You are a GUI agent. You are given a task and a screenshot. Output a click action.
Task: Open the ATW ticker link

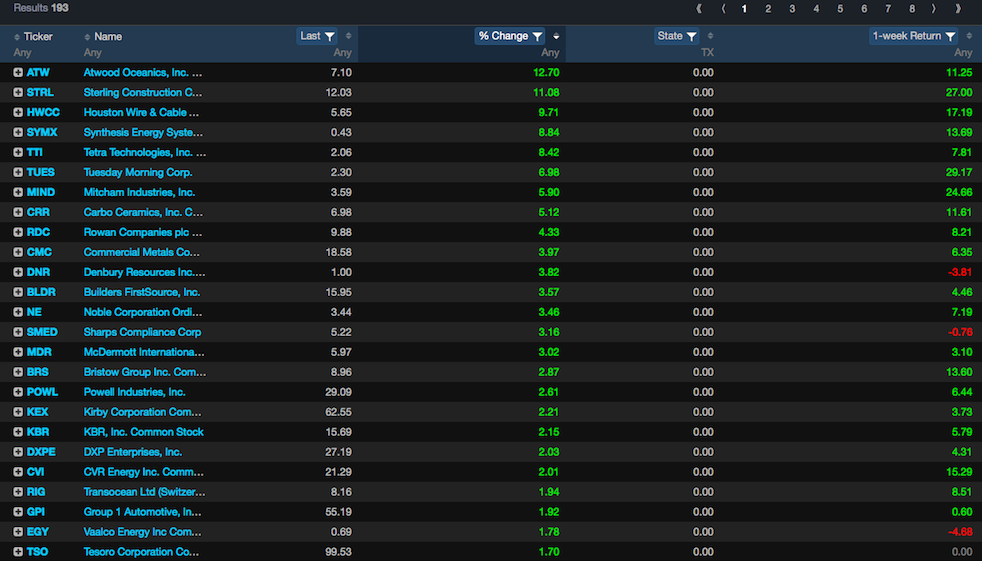pos(38,73)
